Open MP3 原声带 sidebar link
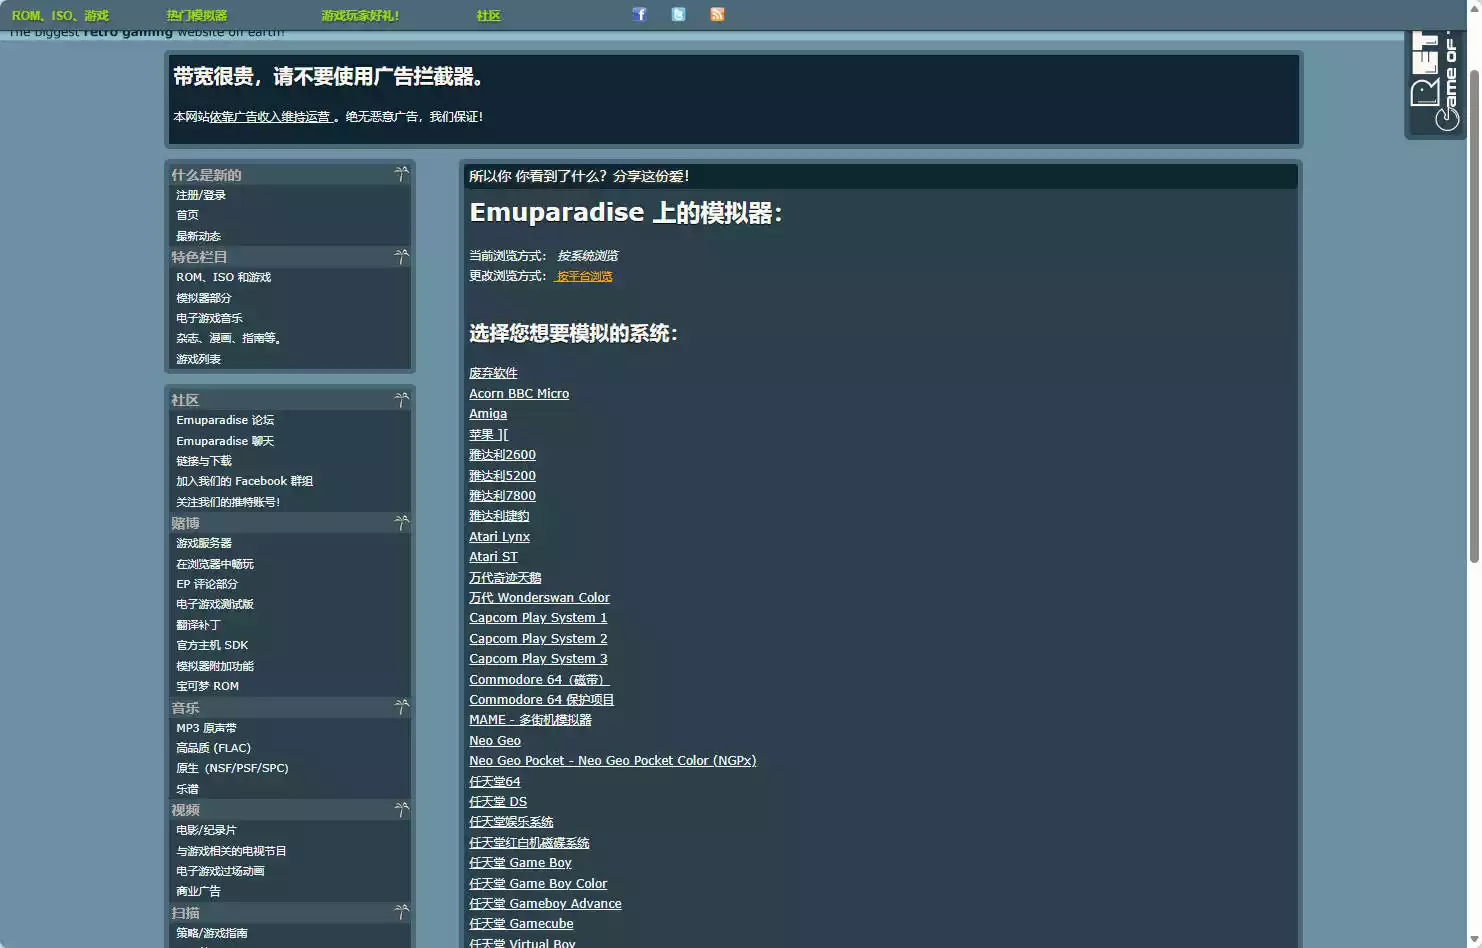 206,728
